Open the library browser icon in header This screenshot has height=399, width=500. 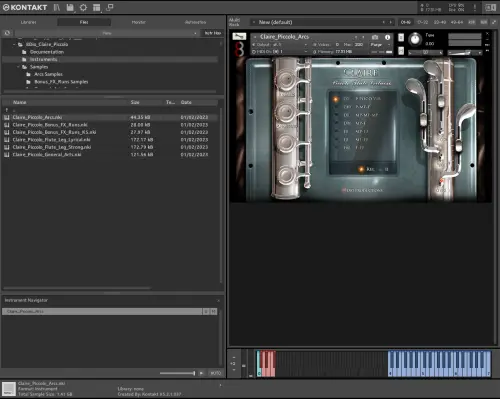[57, 7]
